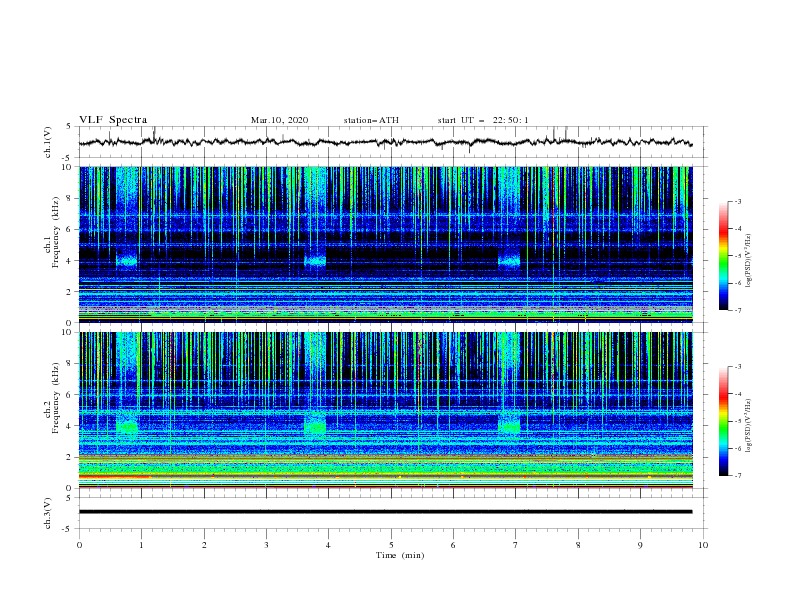Viewport: 792px width, 612px height.
Task: Click time axis tick label "3"
Action: 266,545
